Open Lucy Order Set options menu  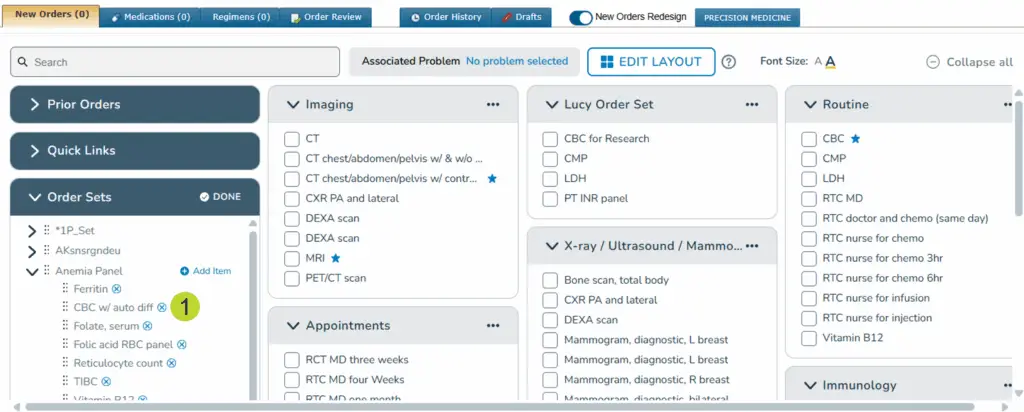[x=751, y=104]
